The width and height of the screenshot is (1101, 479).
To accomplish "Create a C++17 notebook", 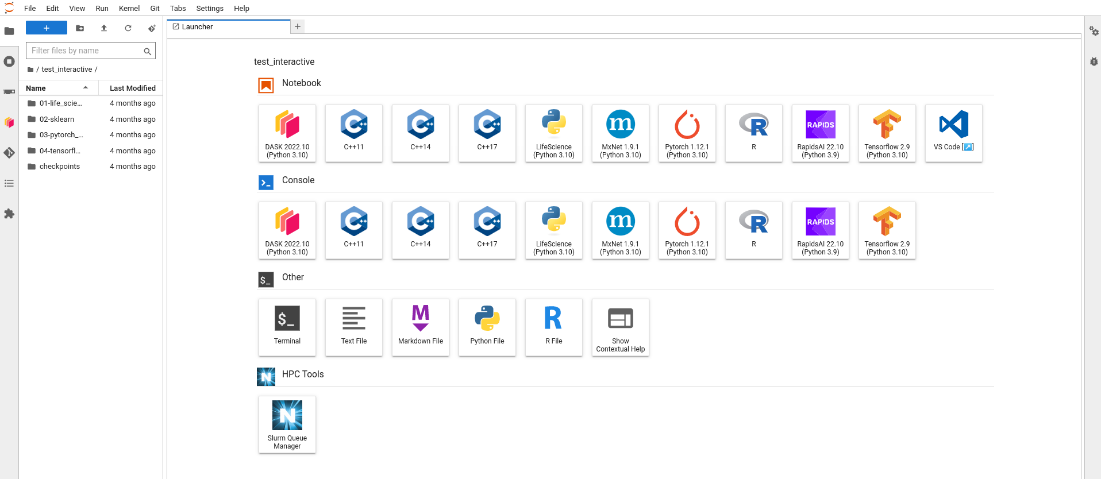I will pos(487,133).
